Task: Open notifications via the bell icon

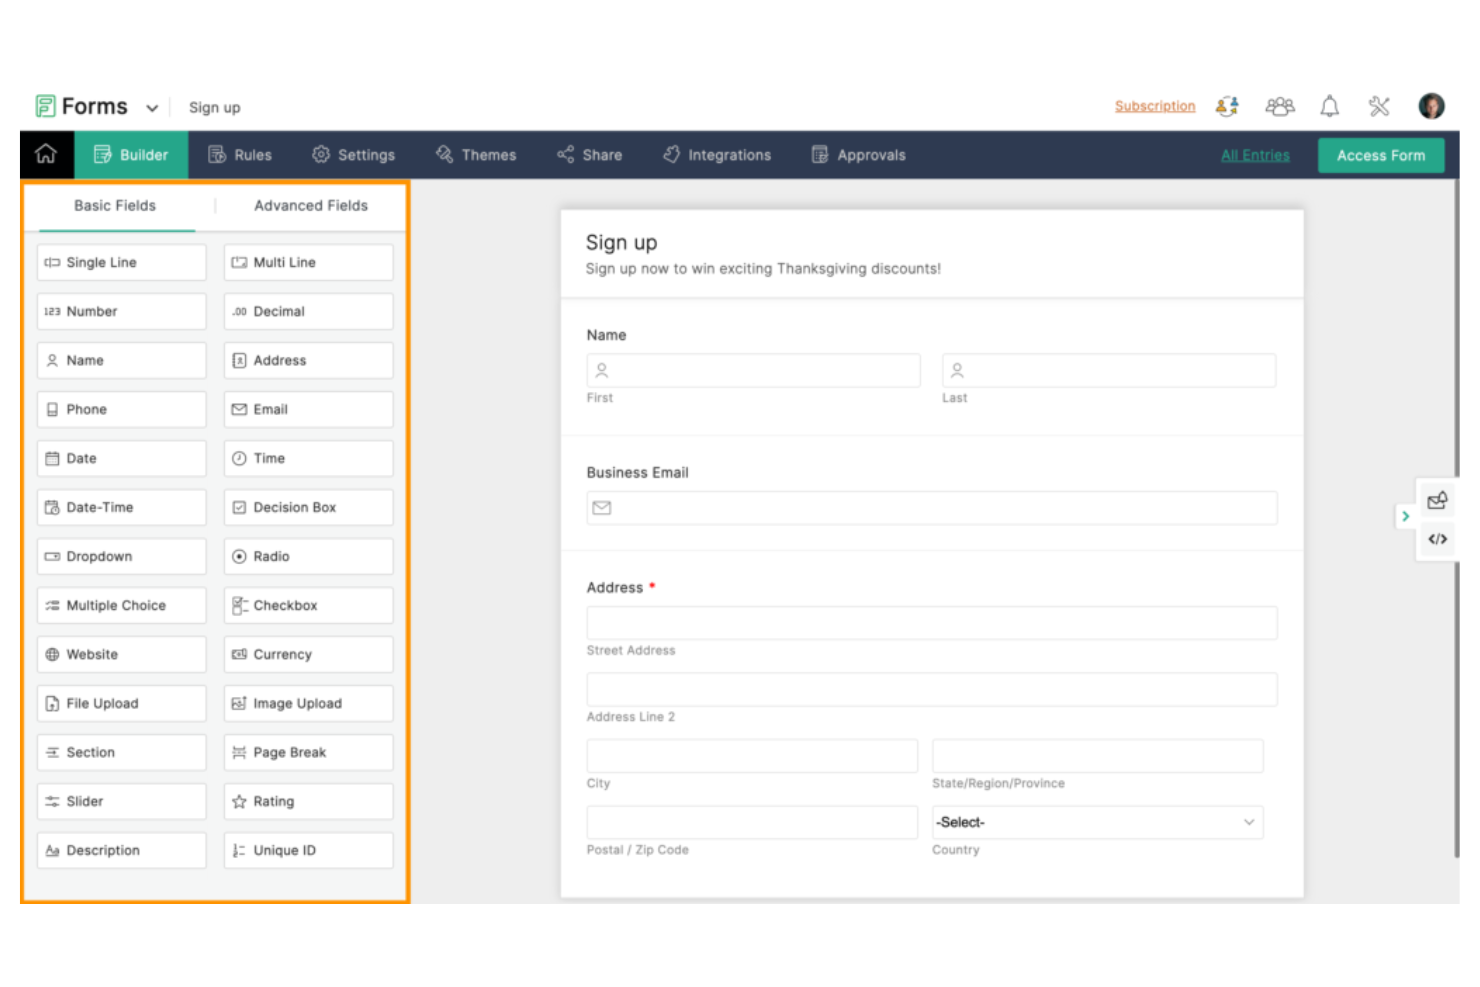Action: pyautogui.click(x=1330, y=106)
